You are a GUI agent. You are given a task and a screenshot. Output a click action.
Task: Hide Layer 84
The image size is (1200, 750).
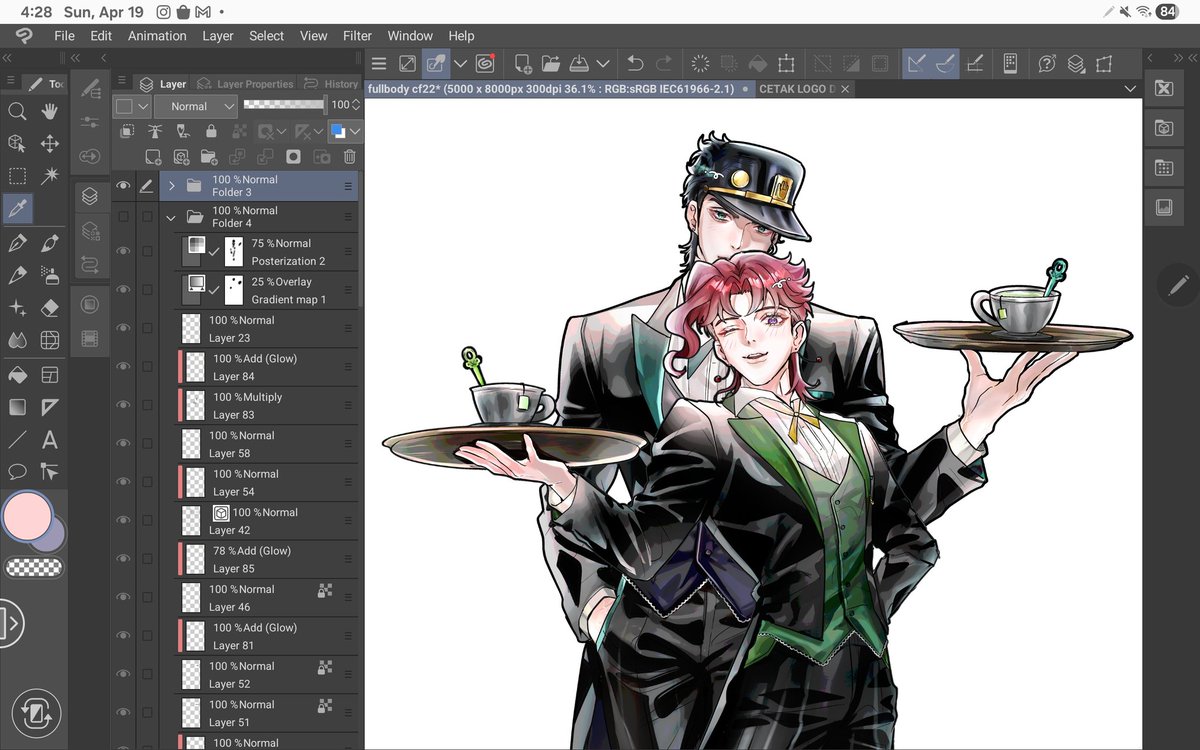coord(124,367)
